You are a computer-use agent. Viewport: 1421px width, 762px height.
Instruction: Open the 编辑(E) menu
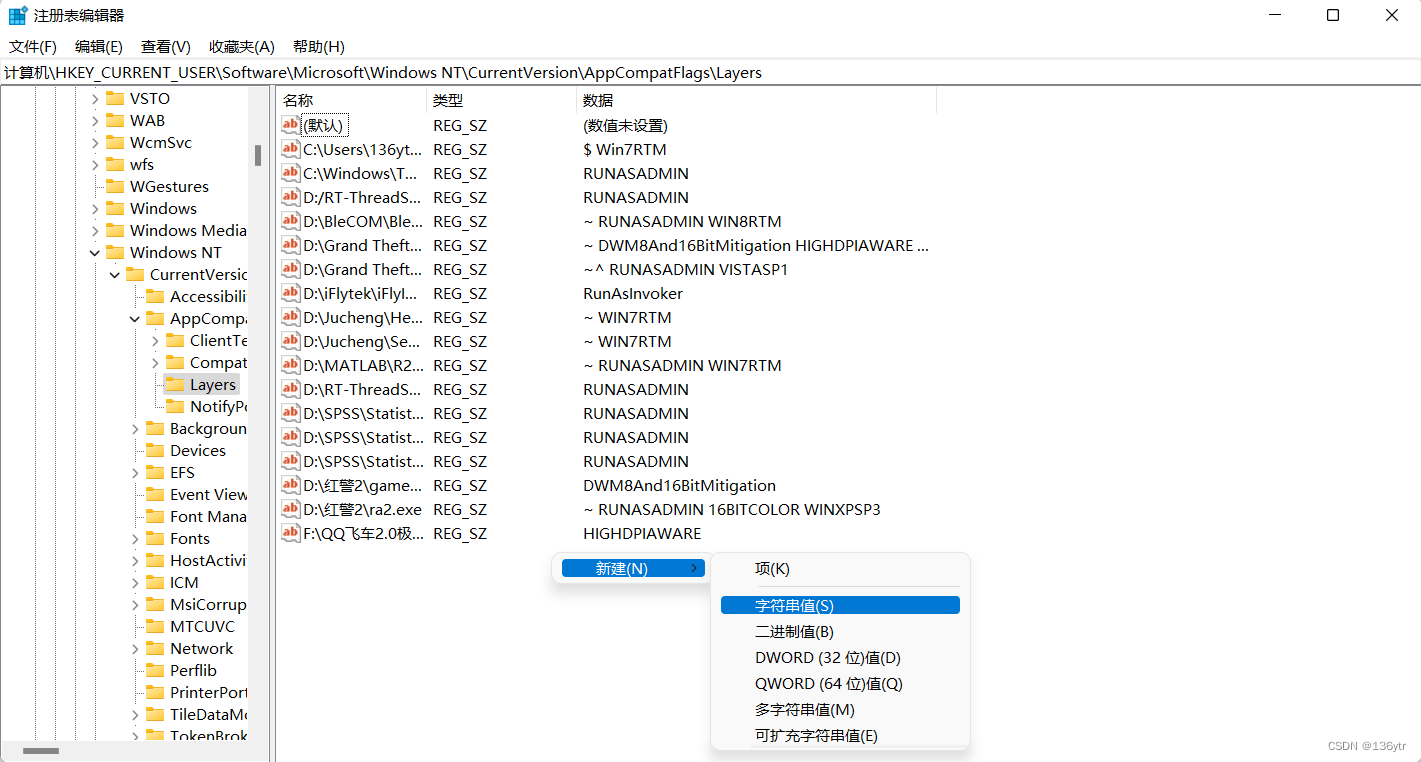[x=99, y=46]
